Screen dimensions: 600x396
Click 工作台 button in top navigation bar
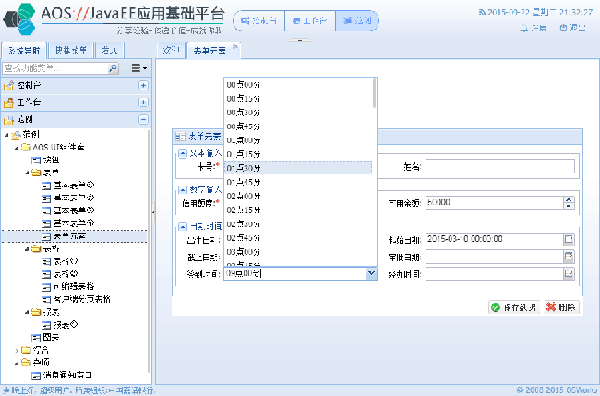(310, 21)
